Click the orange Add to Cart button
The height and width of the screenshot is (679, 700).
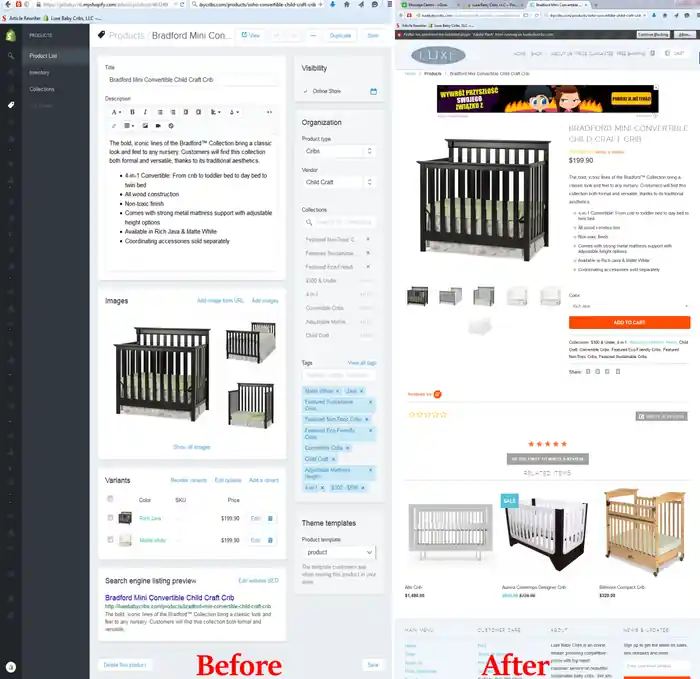pos(629,322)
